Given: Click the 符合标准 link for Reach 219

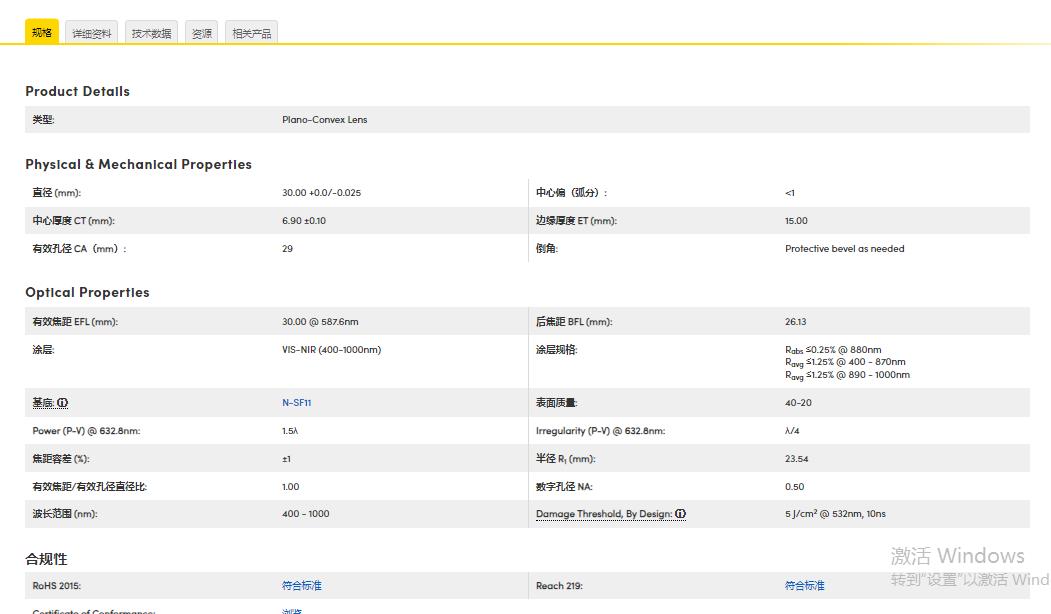Looking at the screenshot, I should [804, 586].
